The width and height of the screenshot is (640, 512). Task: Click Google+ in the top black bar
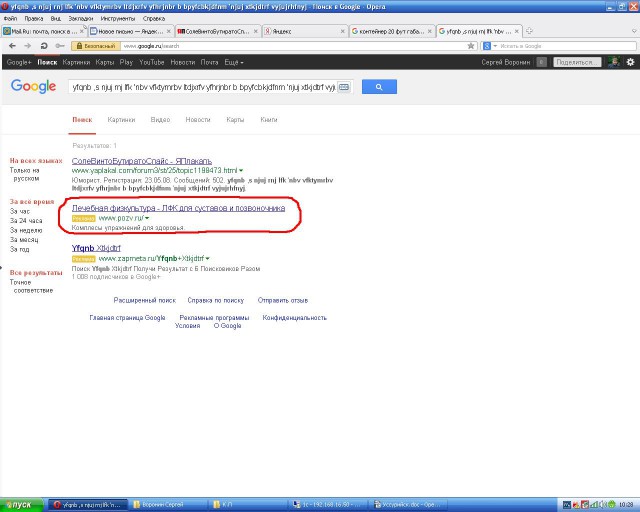(x=19, y=62)
